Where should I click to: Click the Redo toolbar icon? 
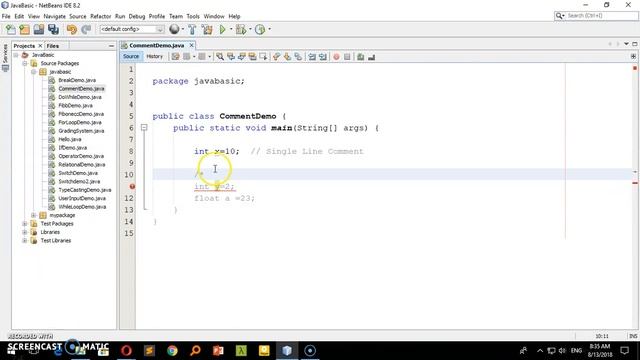[x=86, y=29]
